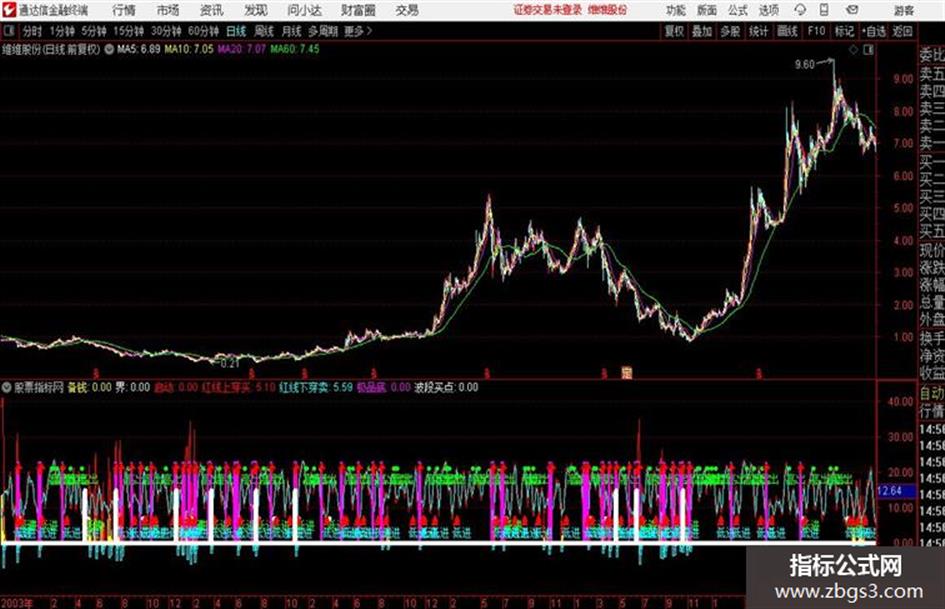Open the 发现 menu
This screenshot has height=609, width=945.
[x=256, y=10]
